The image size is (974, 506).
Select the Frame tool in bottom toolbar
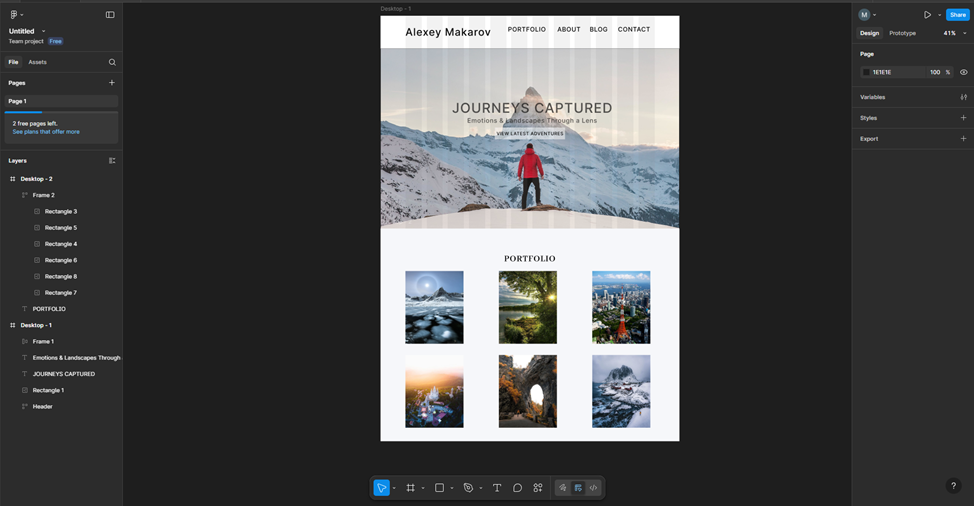(x=410, y=488)
